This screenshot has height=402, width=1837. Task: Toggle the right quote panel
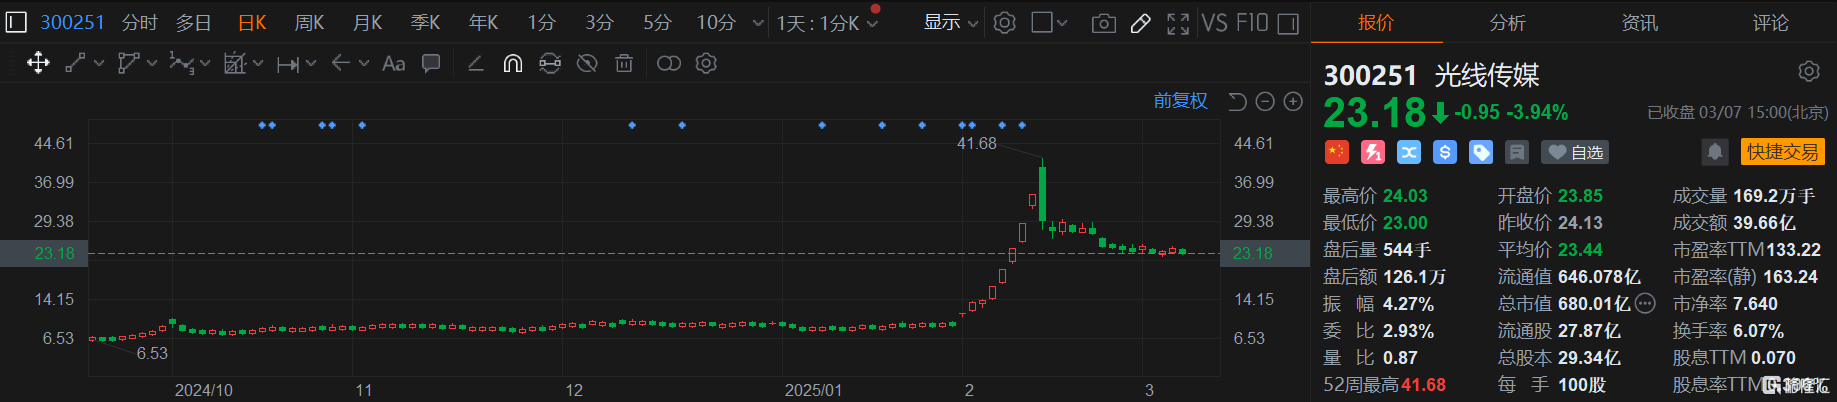(x=1289, y=23)
